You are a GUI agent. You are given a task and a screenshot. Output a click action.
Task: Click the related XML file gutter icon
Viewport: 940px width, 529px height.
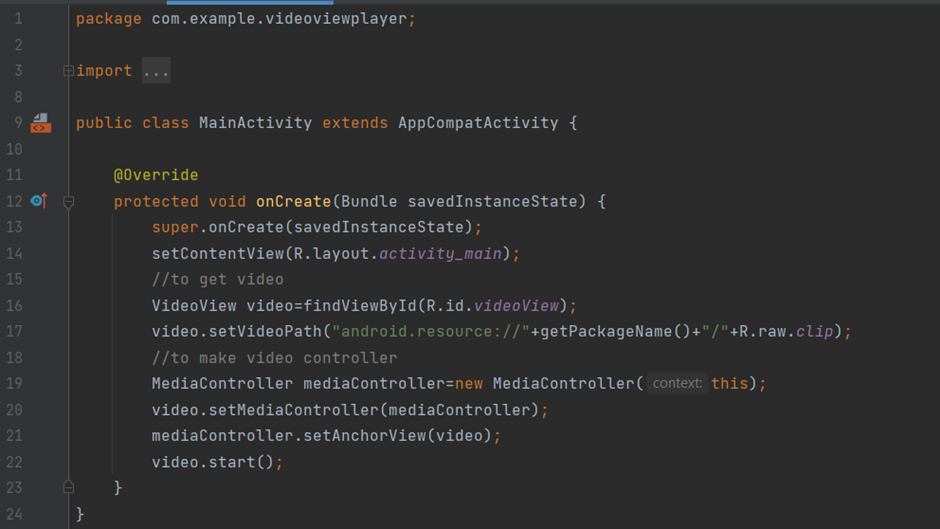tap(40, 123)
